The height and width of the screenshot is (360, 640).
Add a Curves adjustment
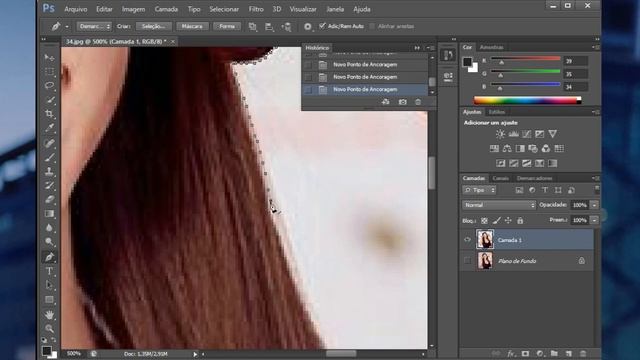click(x=527, y=134)
